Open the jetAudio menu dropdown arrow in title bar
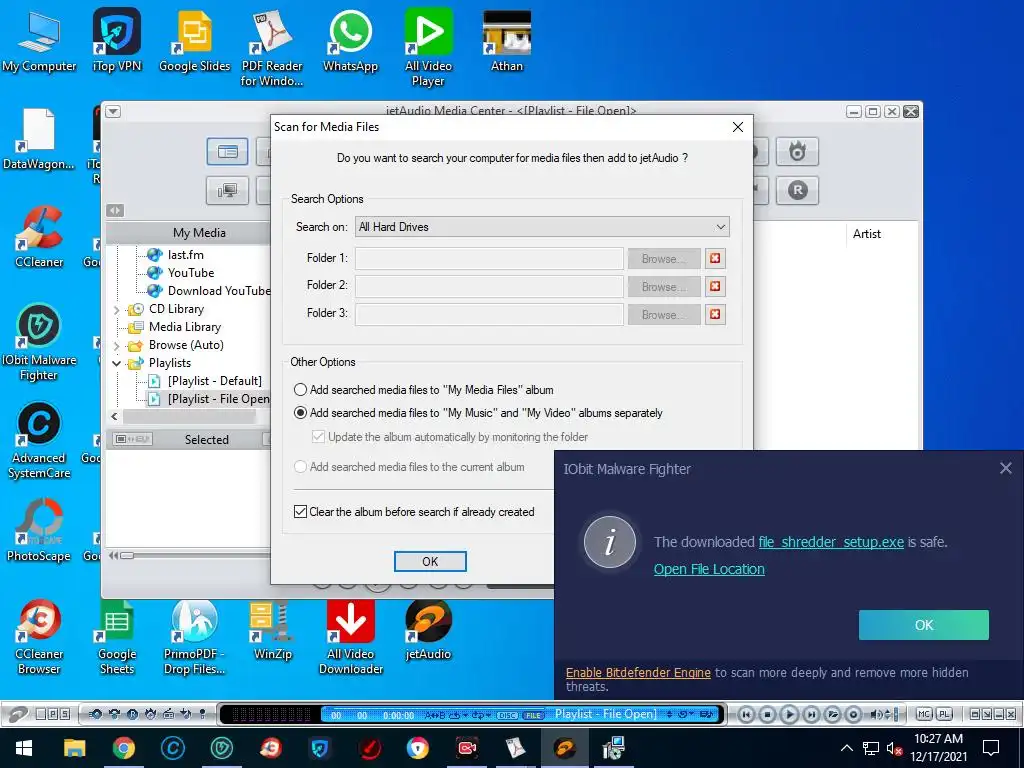 [113, 112]
